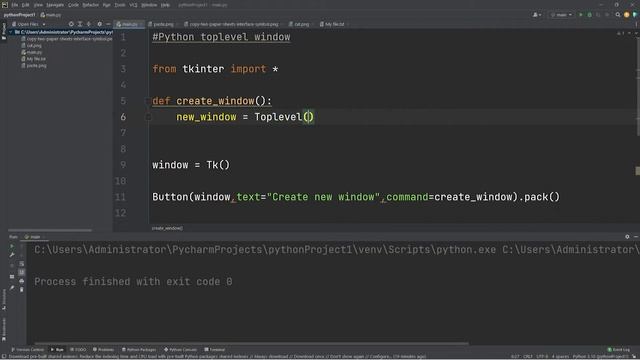Toggle scroll to end in Run console
The image size is (640, 360).
click(x=22, y=272)
